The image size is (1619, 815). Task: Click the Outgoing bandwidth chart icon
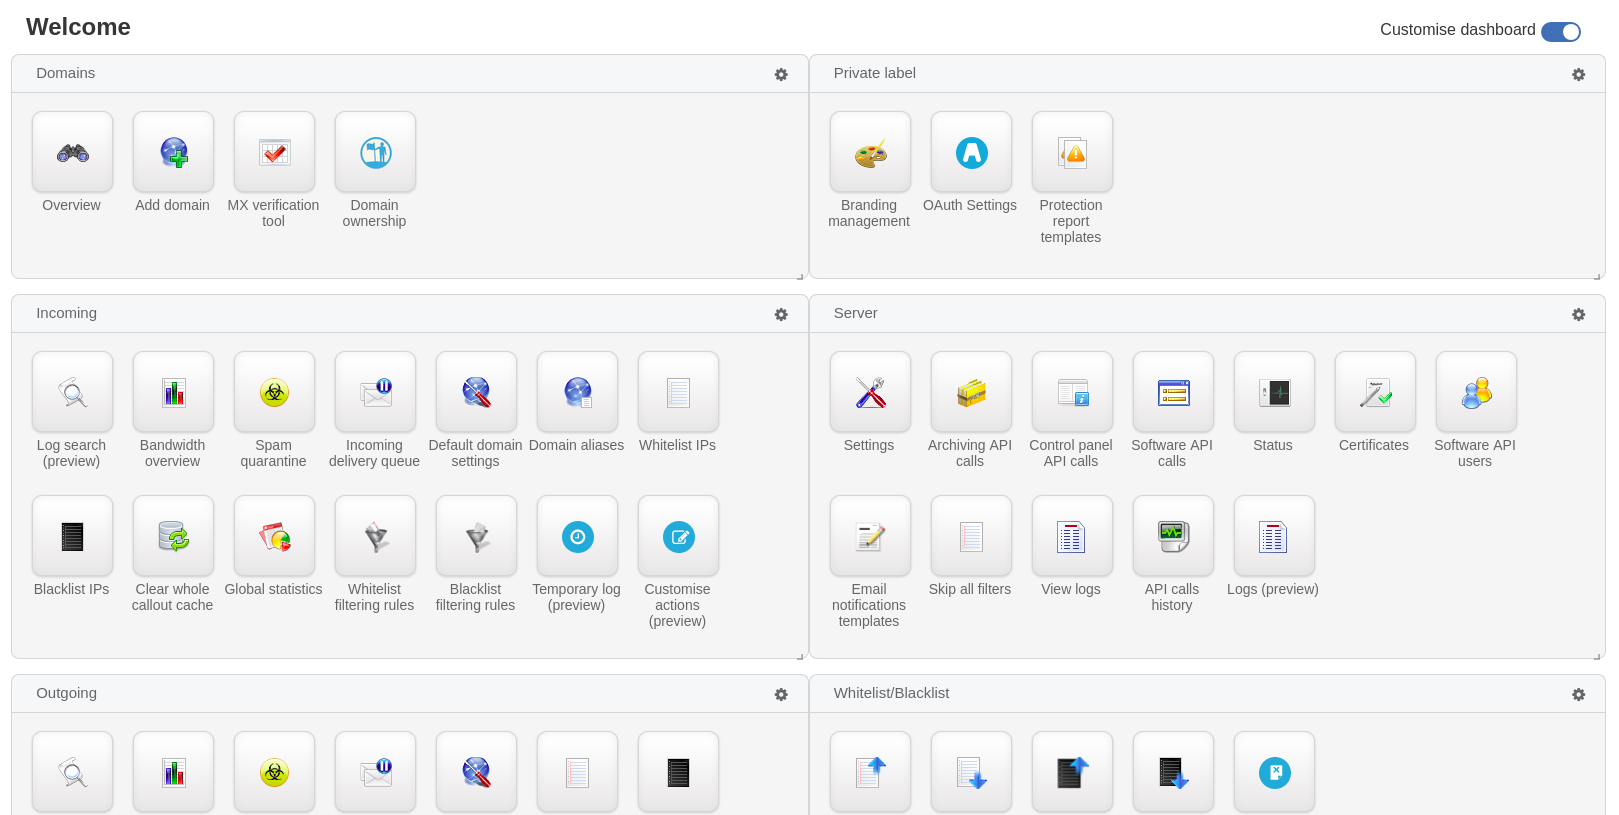tap(173, 772)
